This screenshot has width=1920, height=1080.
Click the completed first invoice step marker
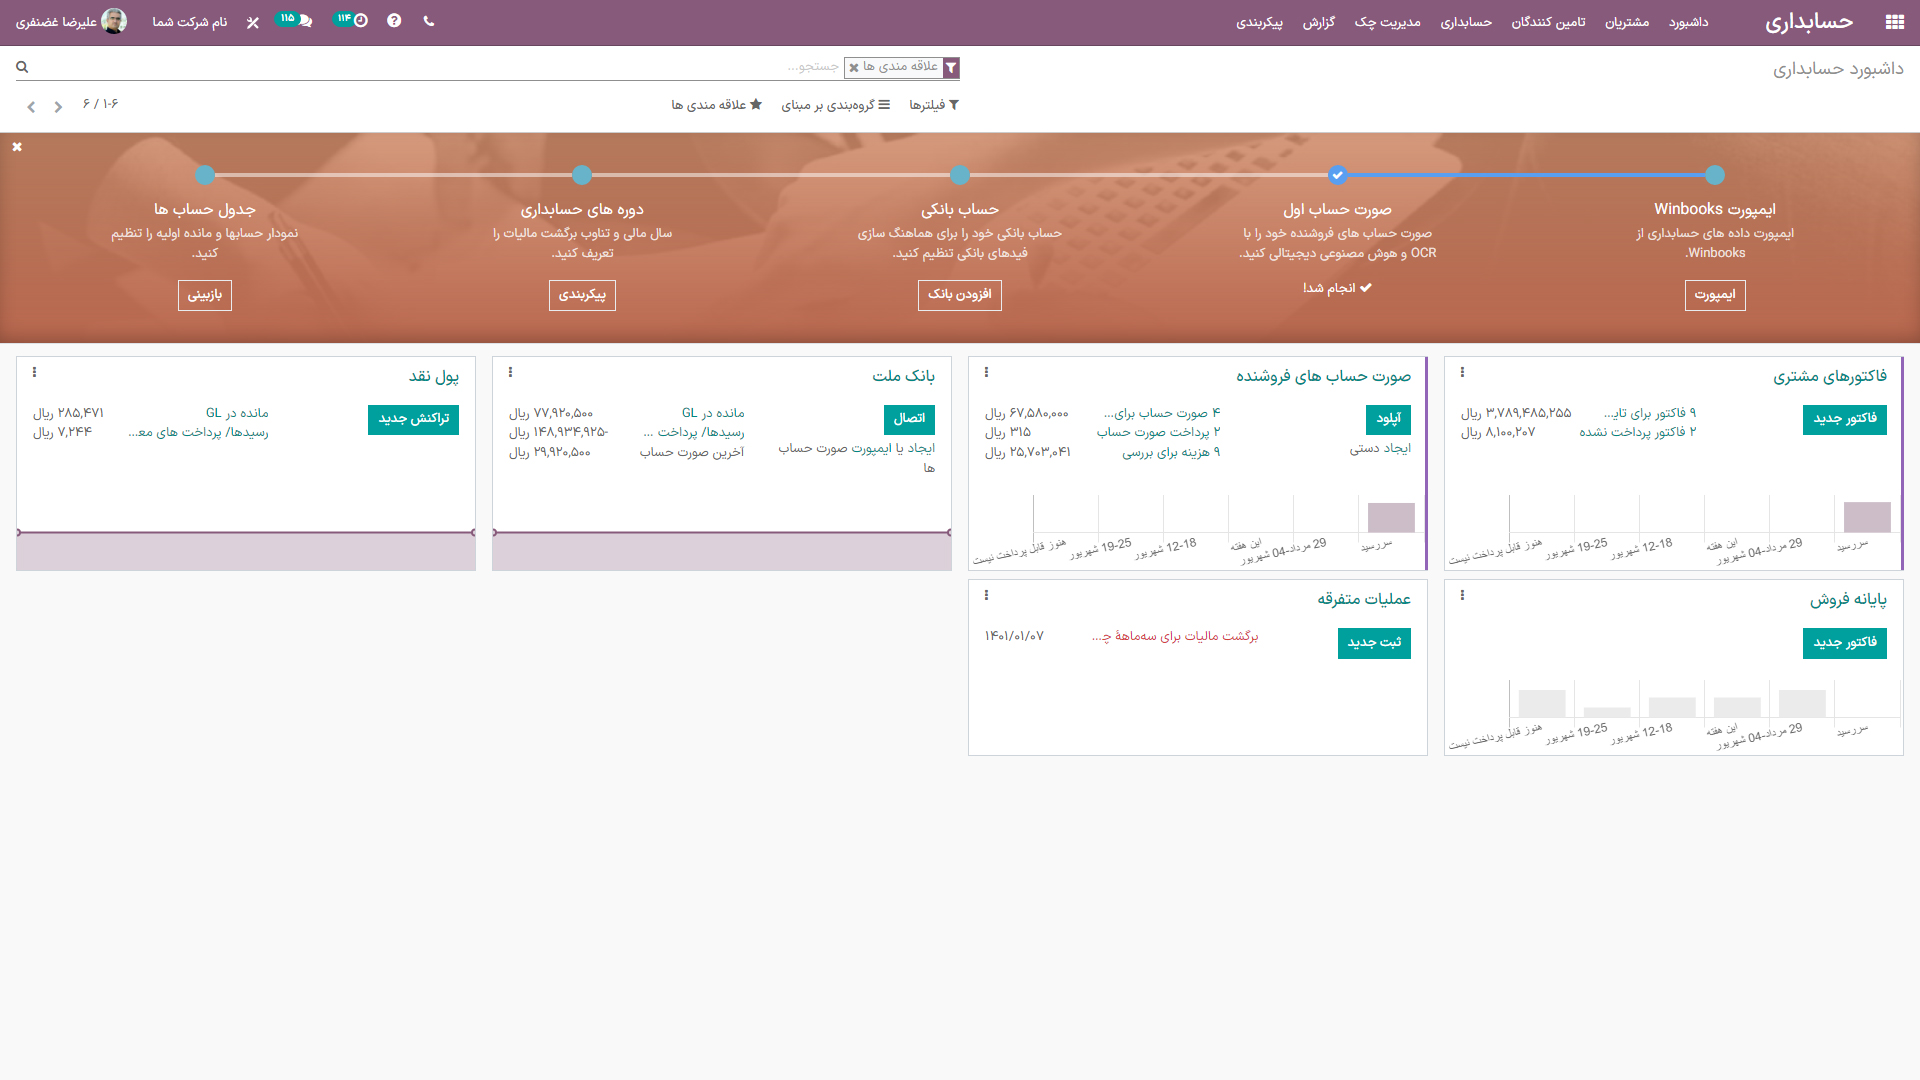pyautogui.click(x=1337, y=175)
